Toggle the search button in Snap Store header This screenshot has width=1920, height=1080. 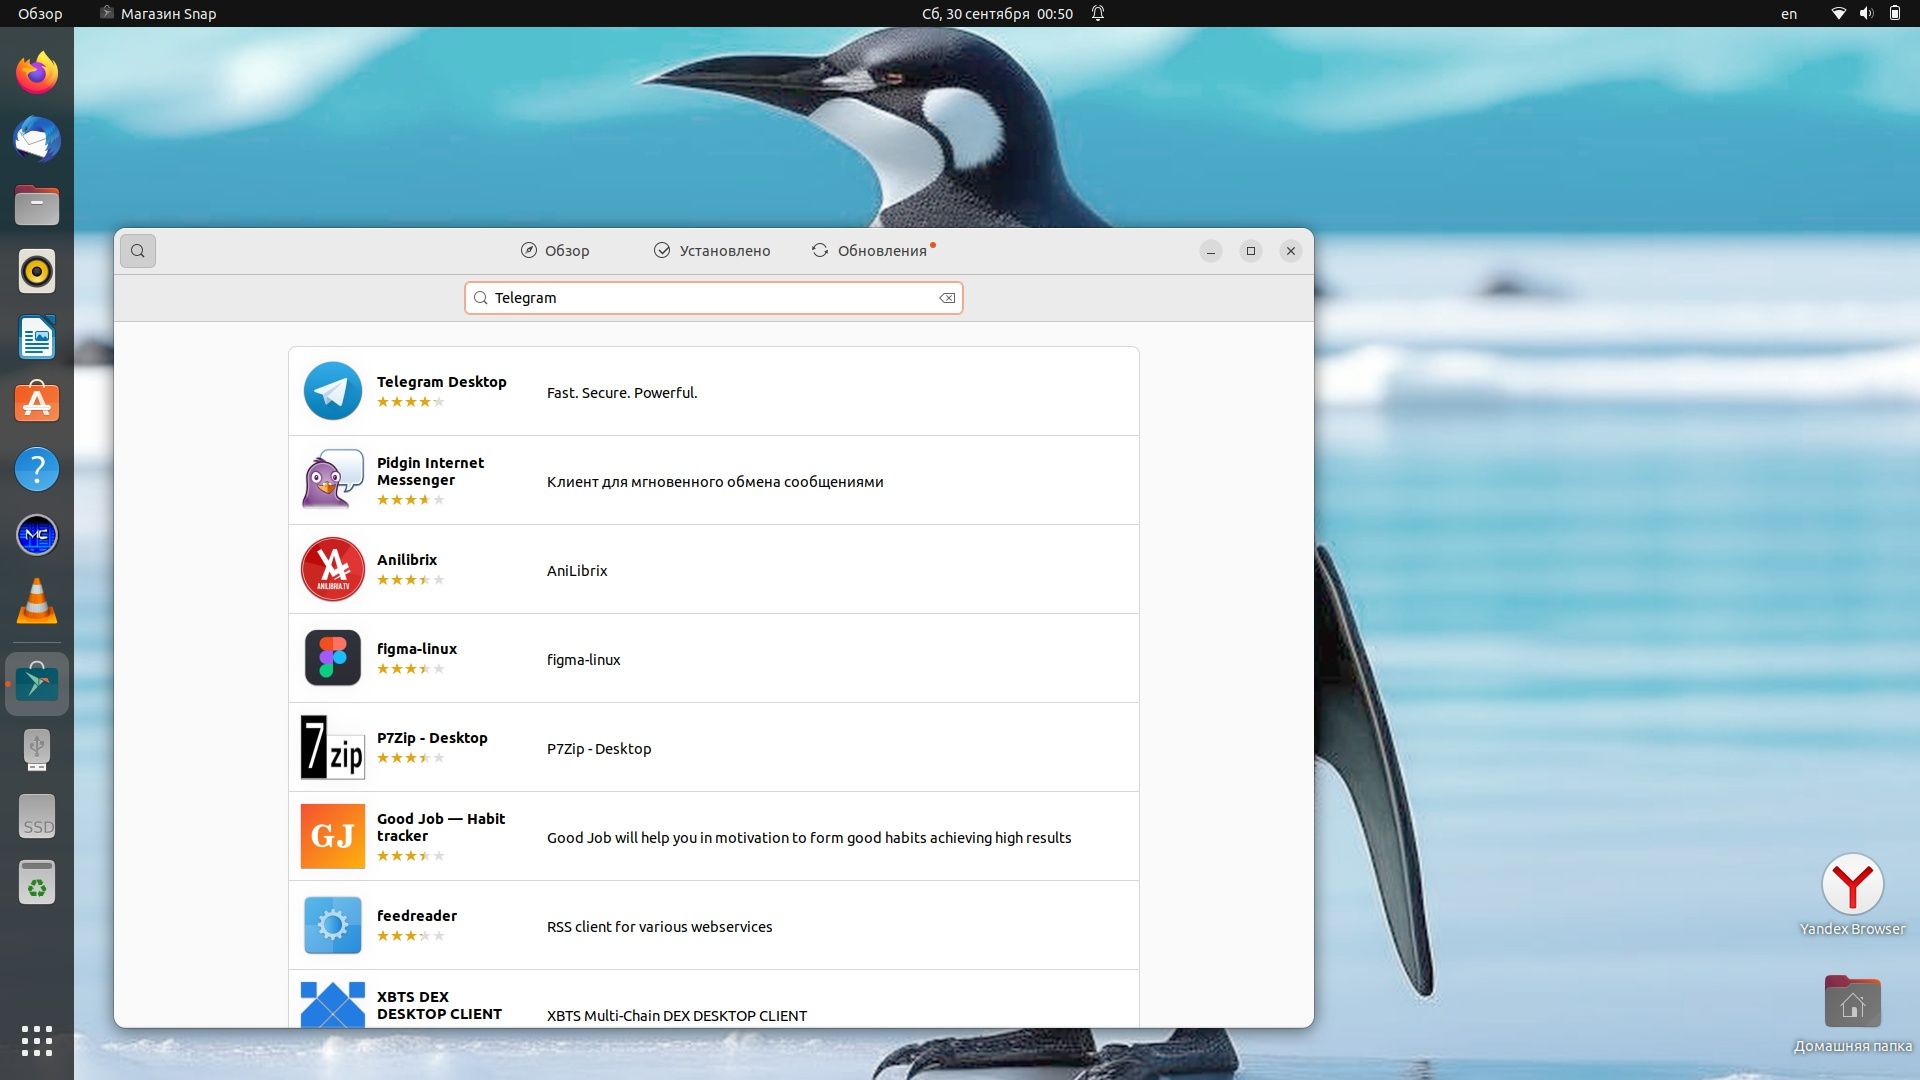[x=138, y=251]
